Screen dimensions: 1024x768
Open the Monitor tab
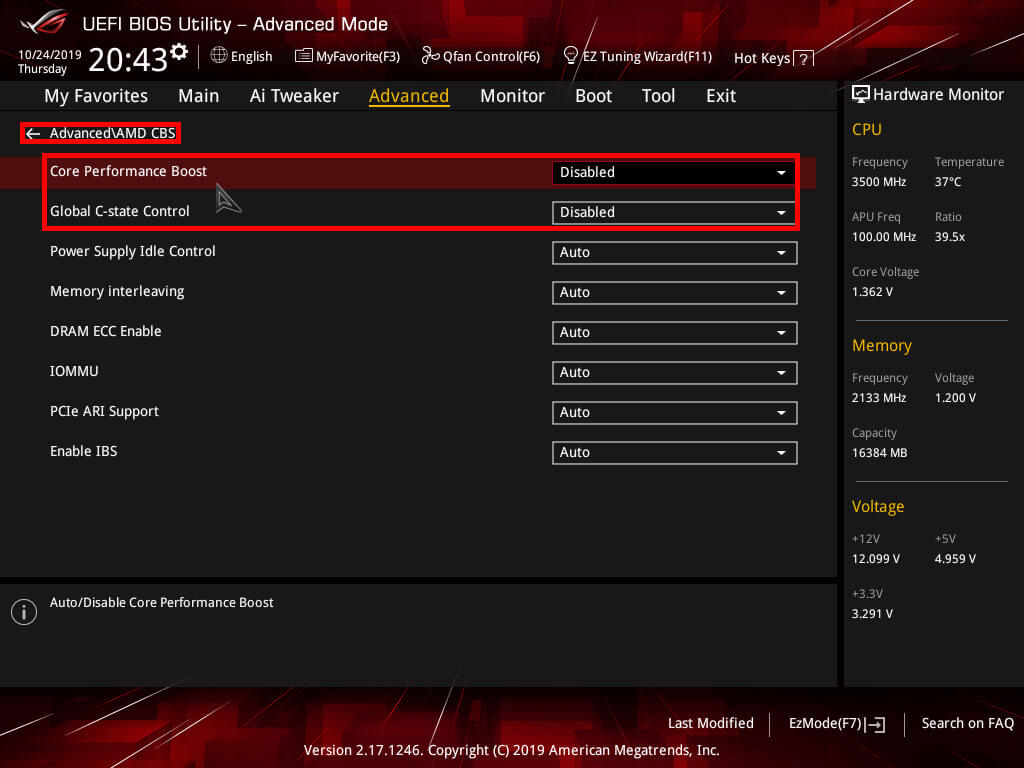(512, 96)
